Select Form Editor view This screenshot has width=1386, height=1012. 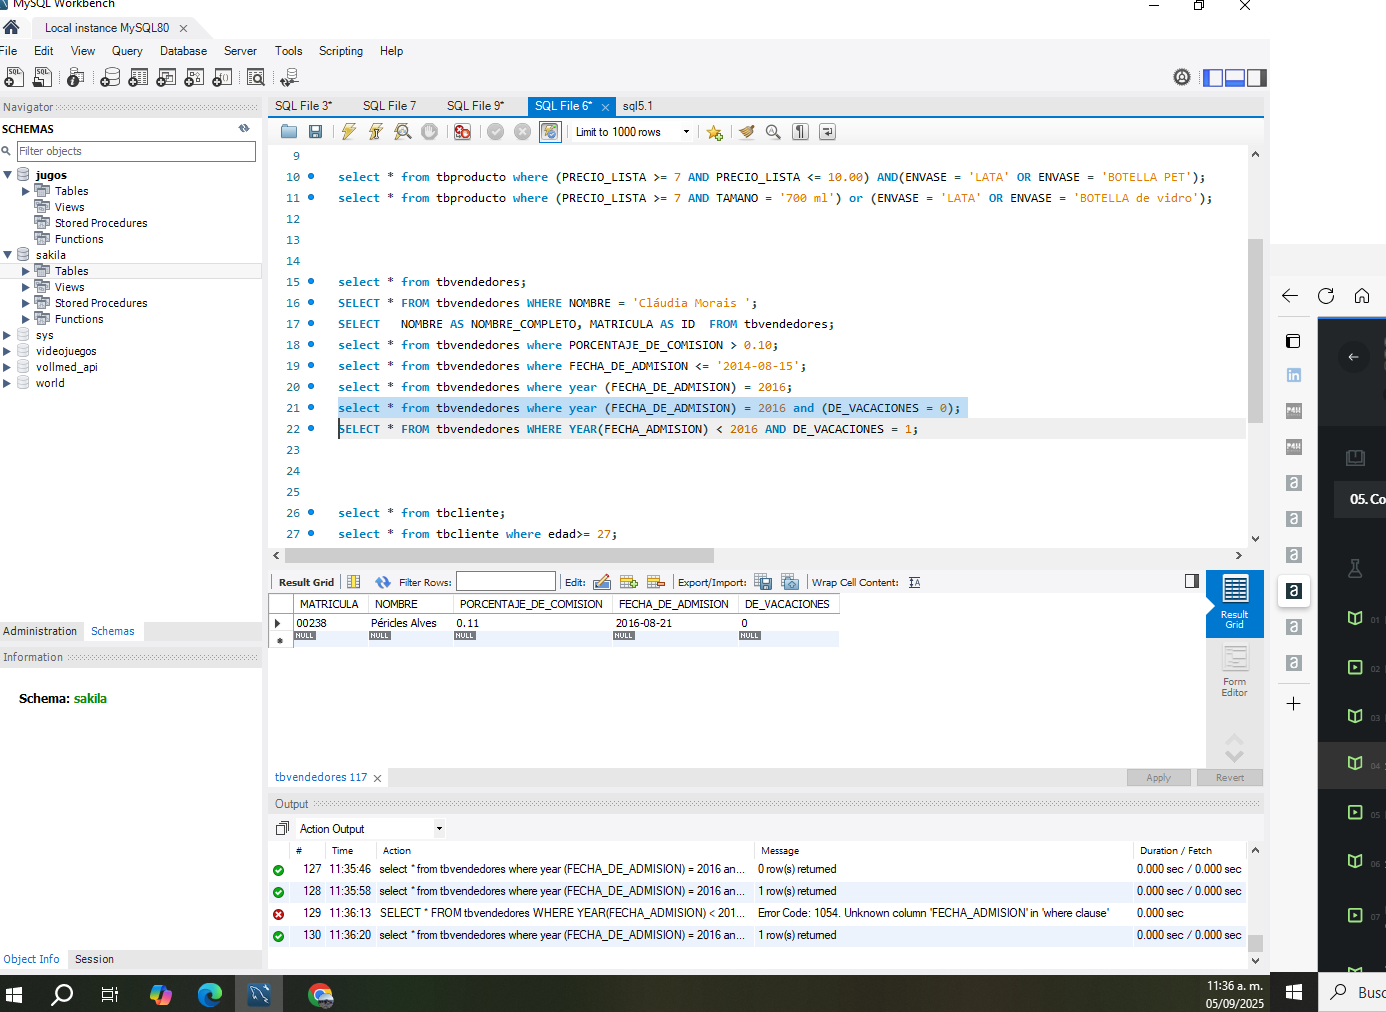point(1234,671)
